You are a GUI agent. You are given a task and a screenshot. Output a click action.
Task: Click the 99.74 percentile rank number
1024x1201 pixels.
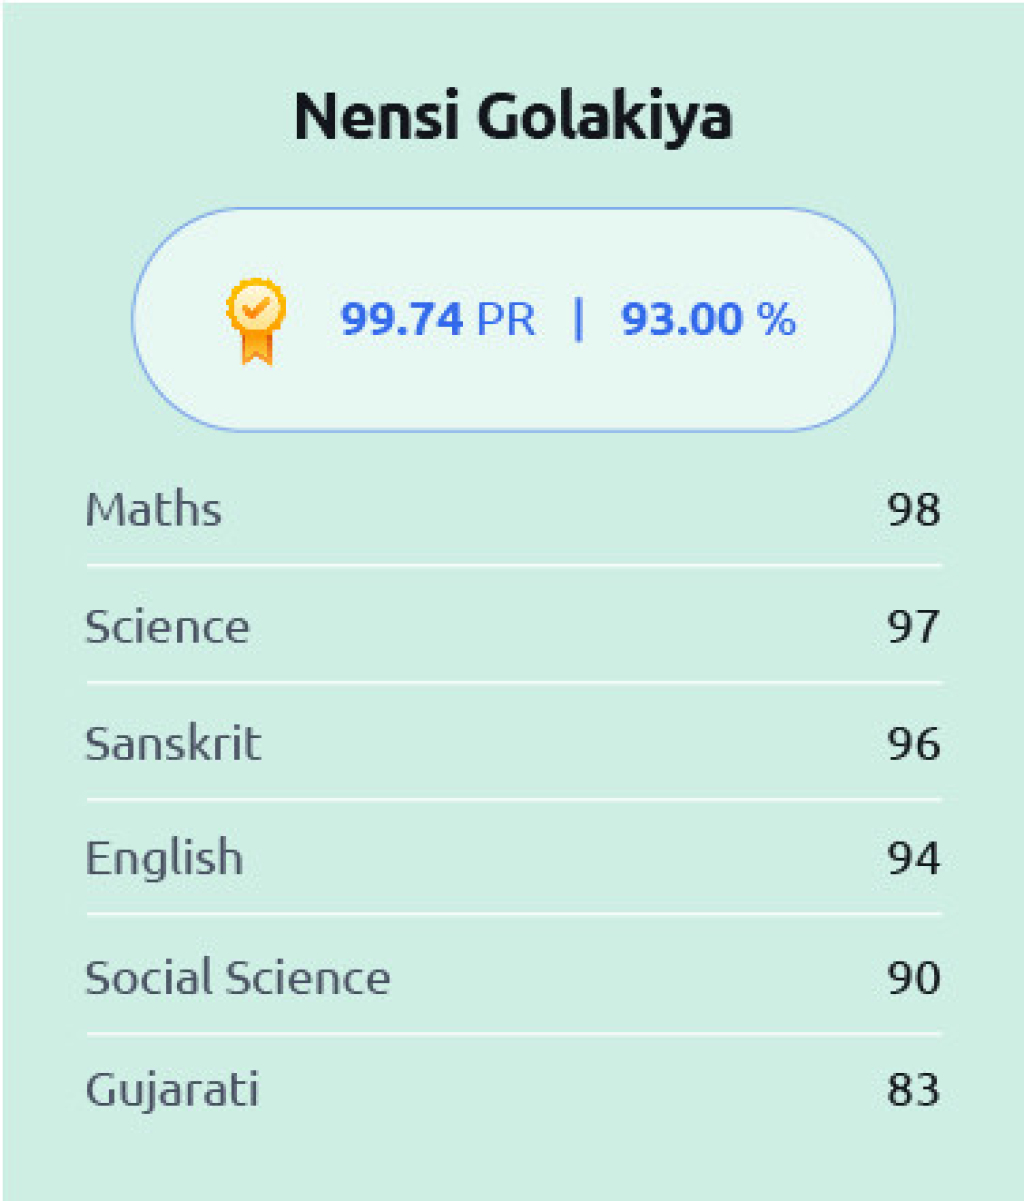tap(402, 320)
